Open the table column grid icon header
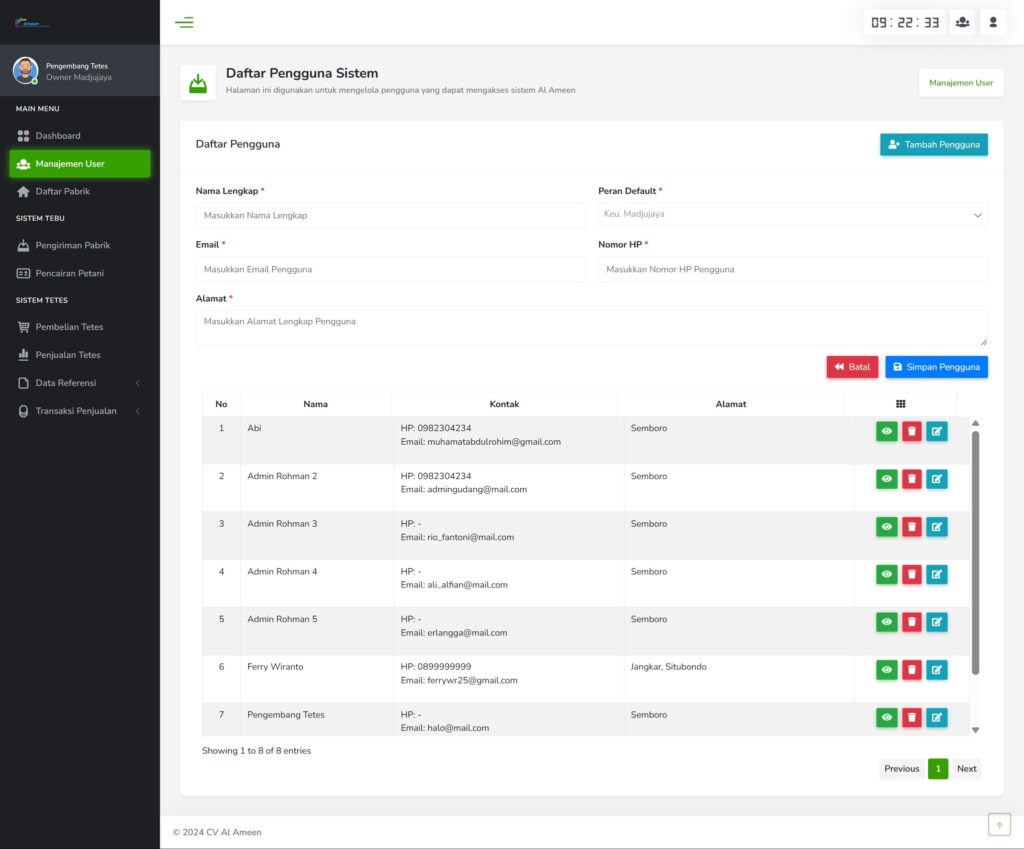 (x=900, y=404)
